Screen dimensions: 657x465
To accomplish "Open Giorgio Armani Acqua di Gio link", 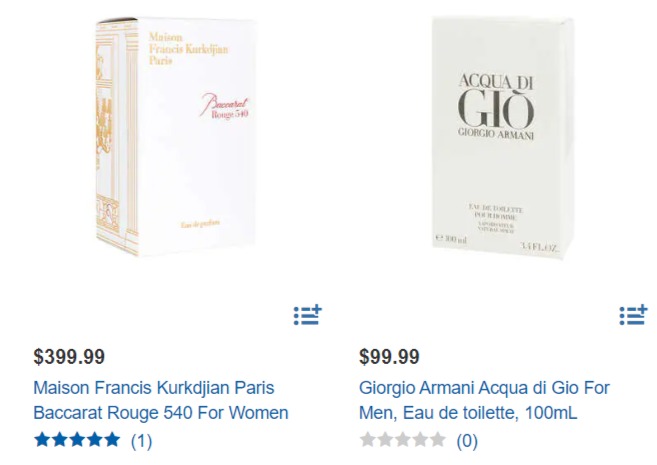I will pyautogui.click(x=484, y=400).
